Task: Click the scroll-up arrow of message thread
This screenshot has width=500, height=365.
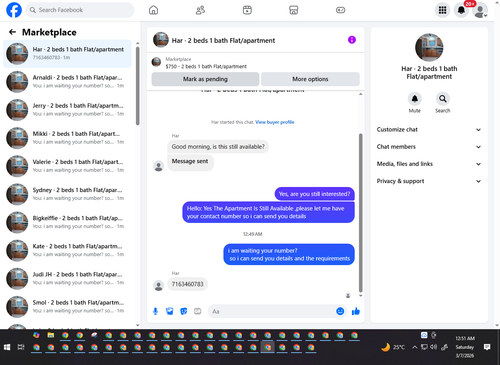Action: point(360,94)
